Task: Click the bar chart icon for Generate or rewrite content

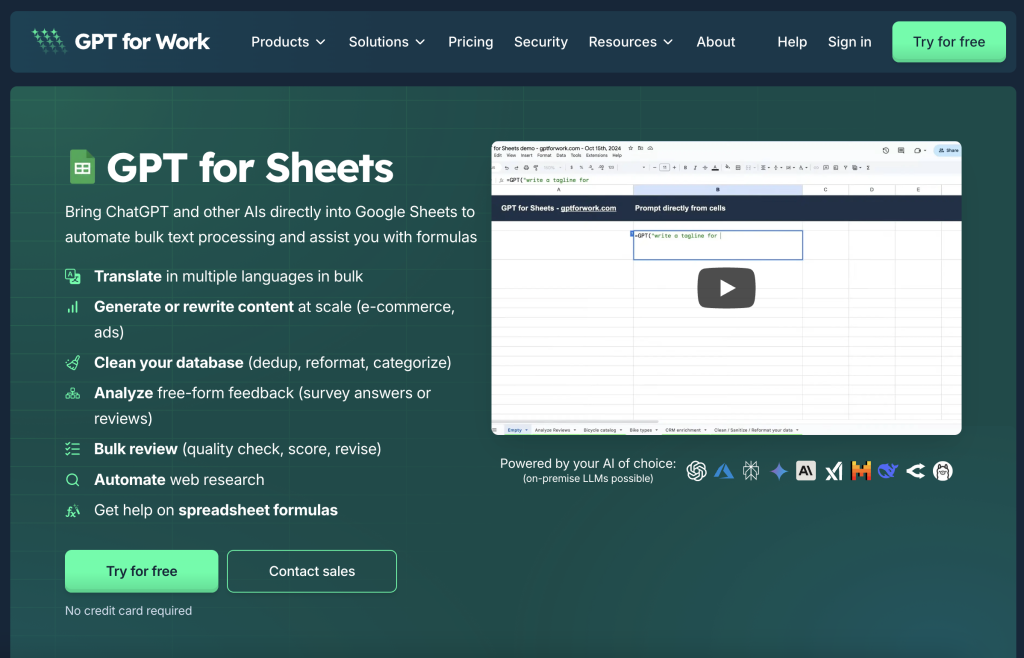Action: click(x=72, y=307)
